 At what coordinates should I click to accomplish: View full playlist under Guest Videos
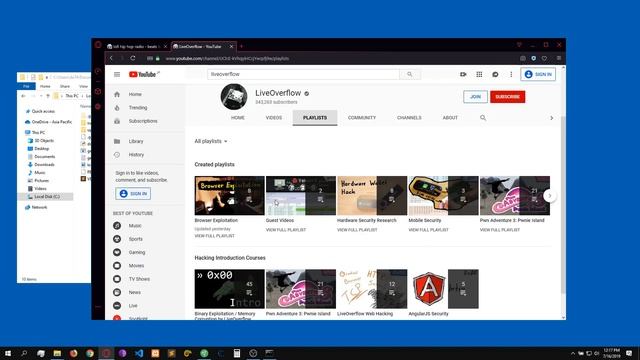(x=286, y=230)
